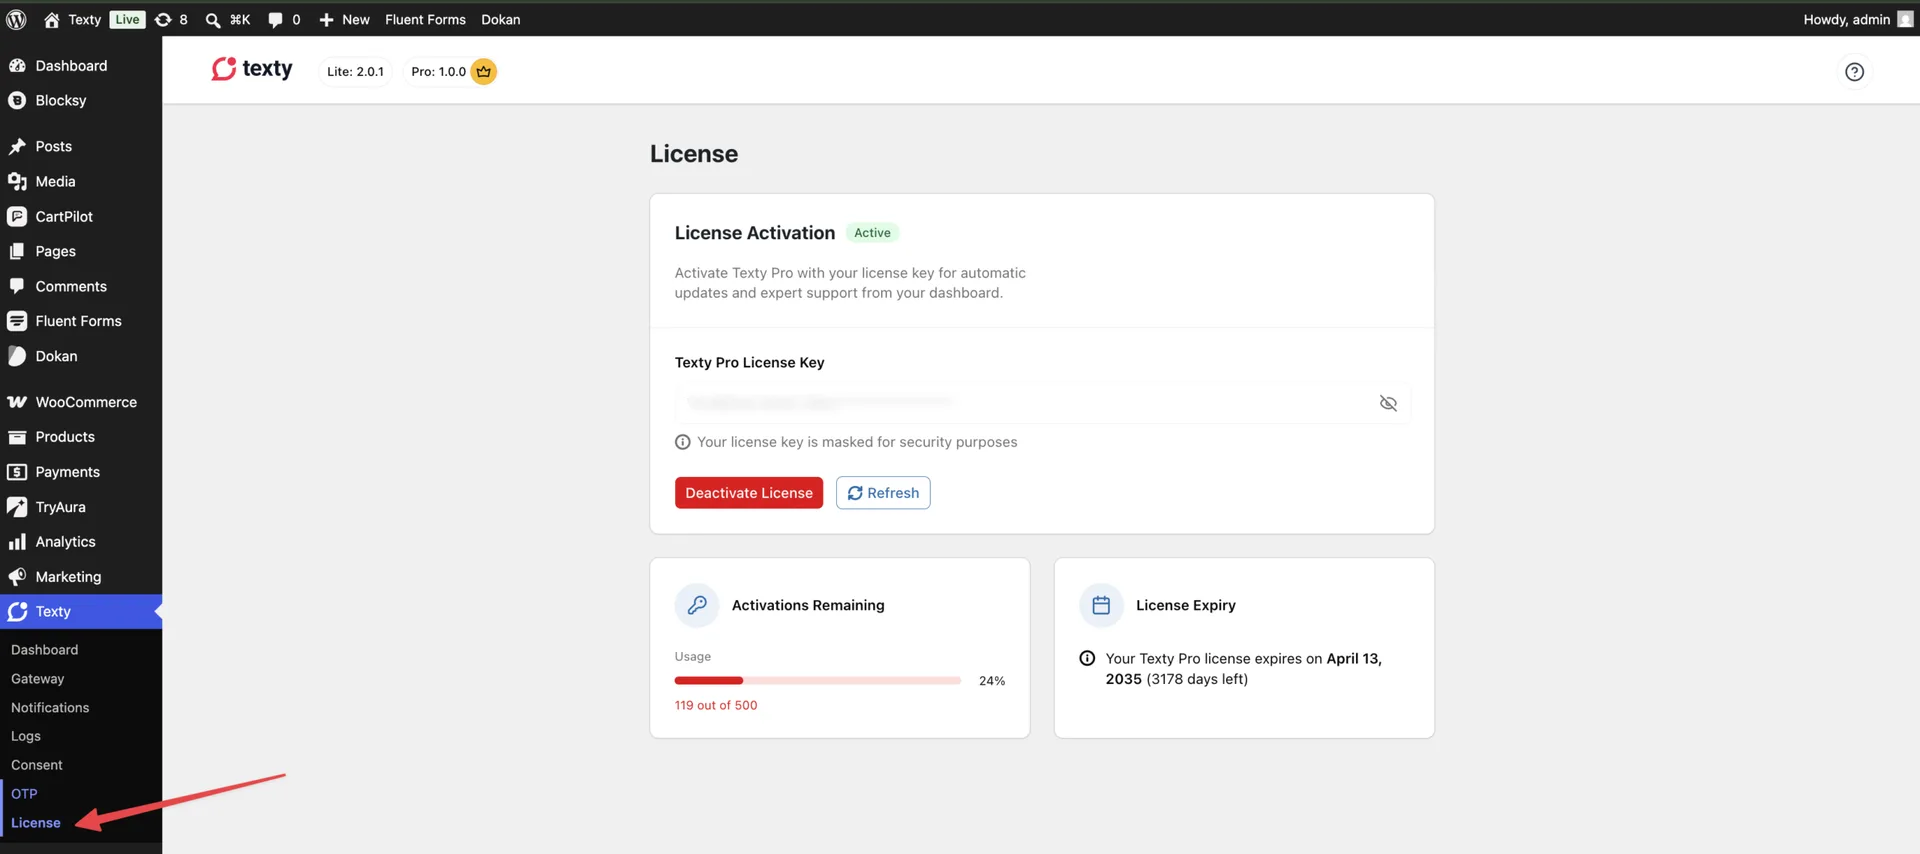Open Texty Dashboard submenu item
The width and height of the screenshot is (1920, 854).
click(x=45, y=650)
